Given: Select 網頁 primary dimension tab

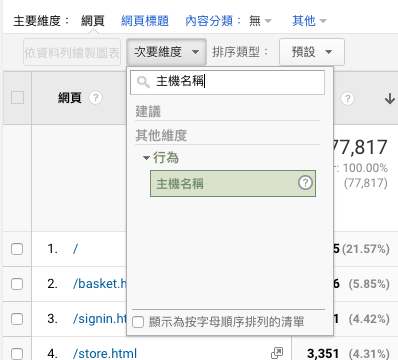Looking at the screenshot, I should 93,21.
